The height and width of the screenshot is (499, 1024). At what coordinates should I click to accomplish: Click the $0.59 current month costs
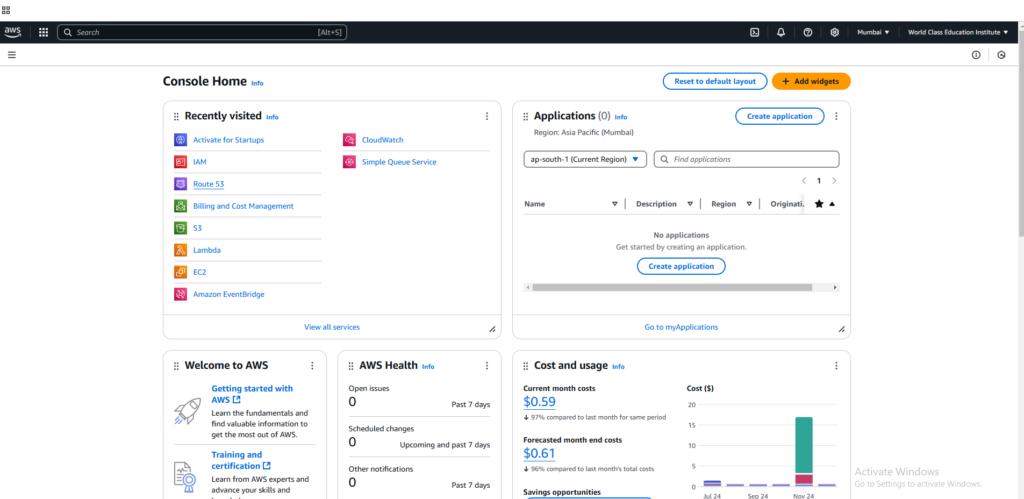(x=539, y=402)
